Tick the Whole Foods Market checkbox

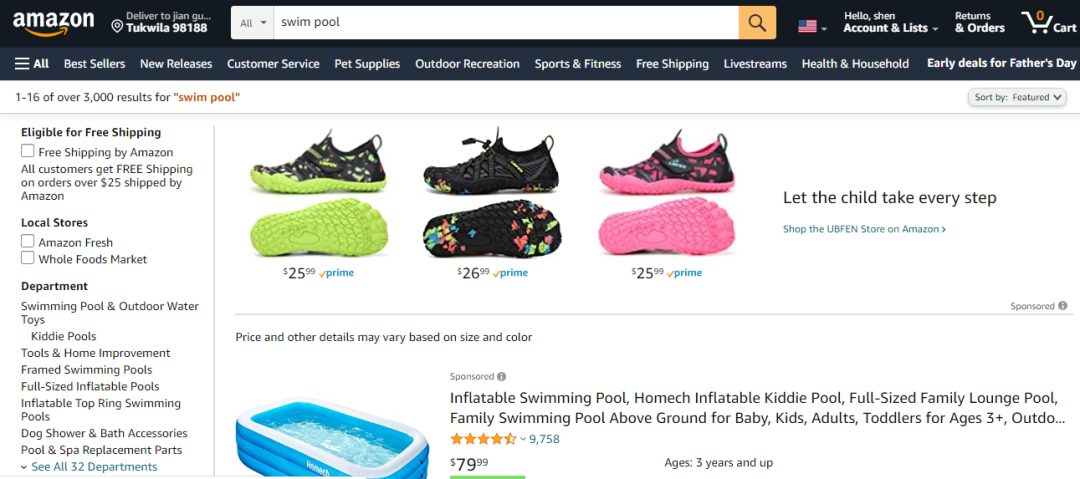(x=28, y=258)
